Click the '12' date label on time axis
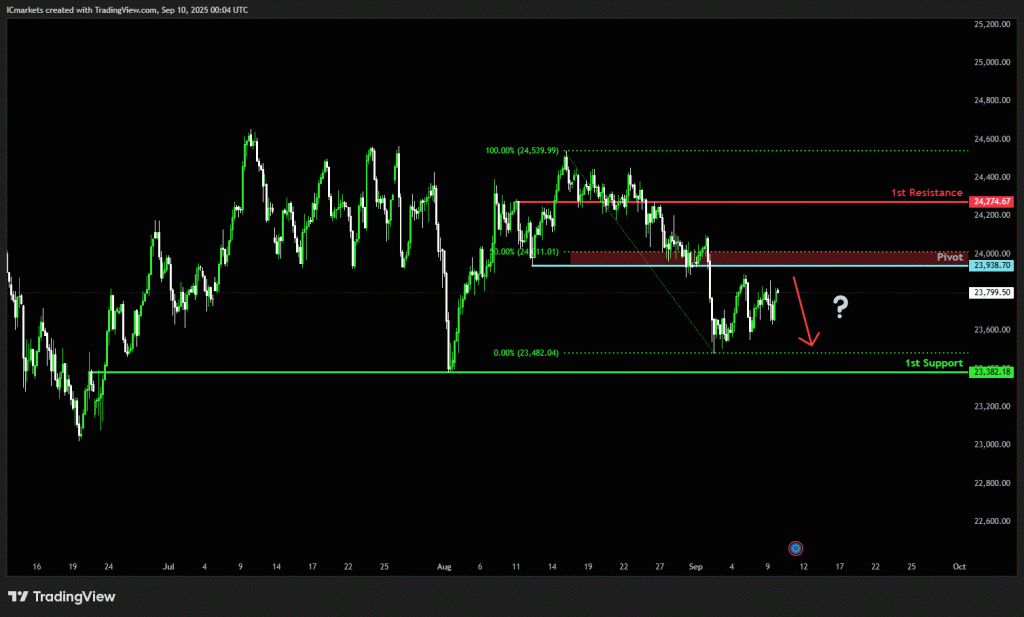The image size is (1024, 617). click(x=803, y=567)
